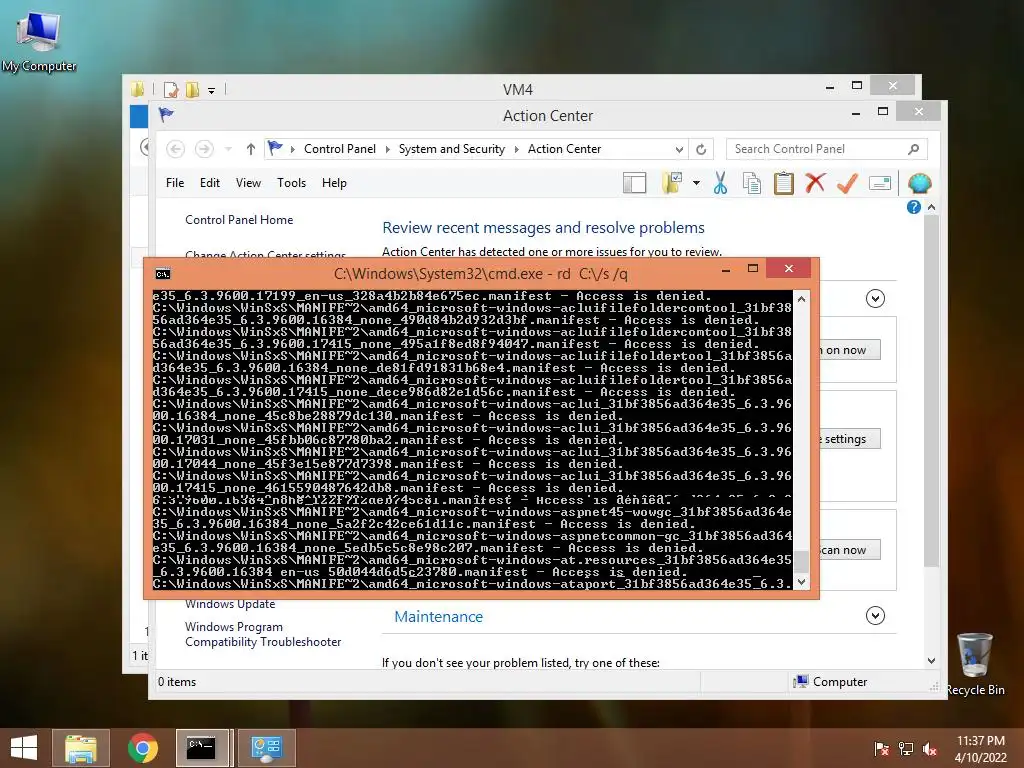Open the Tools menu

click(x=291, y=183)
